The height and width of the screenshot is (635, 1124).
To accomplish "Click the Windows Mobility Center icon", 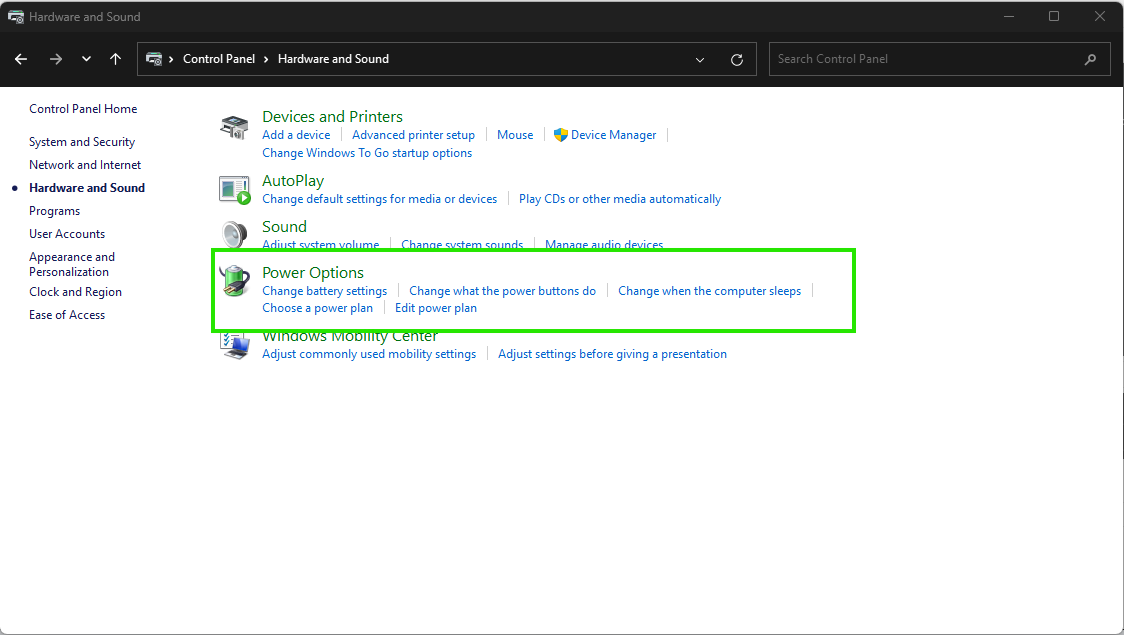I will [234, 345].
